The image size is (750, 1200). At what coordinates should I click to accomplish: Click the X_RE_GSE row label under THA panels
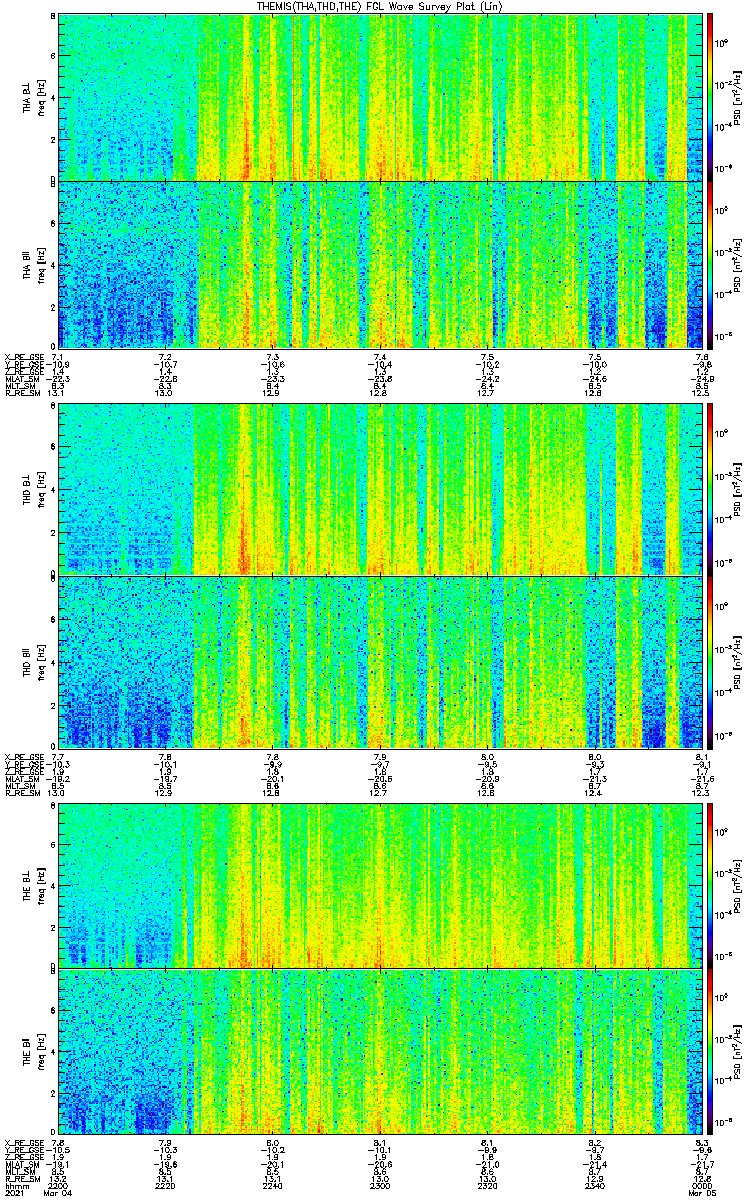tap(25, 358)
